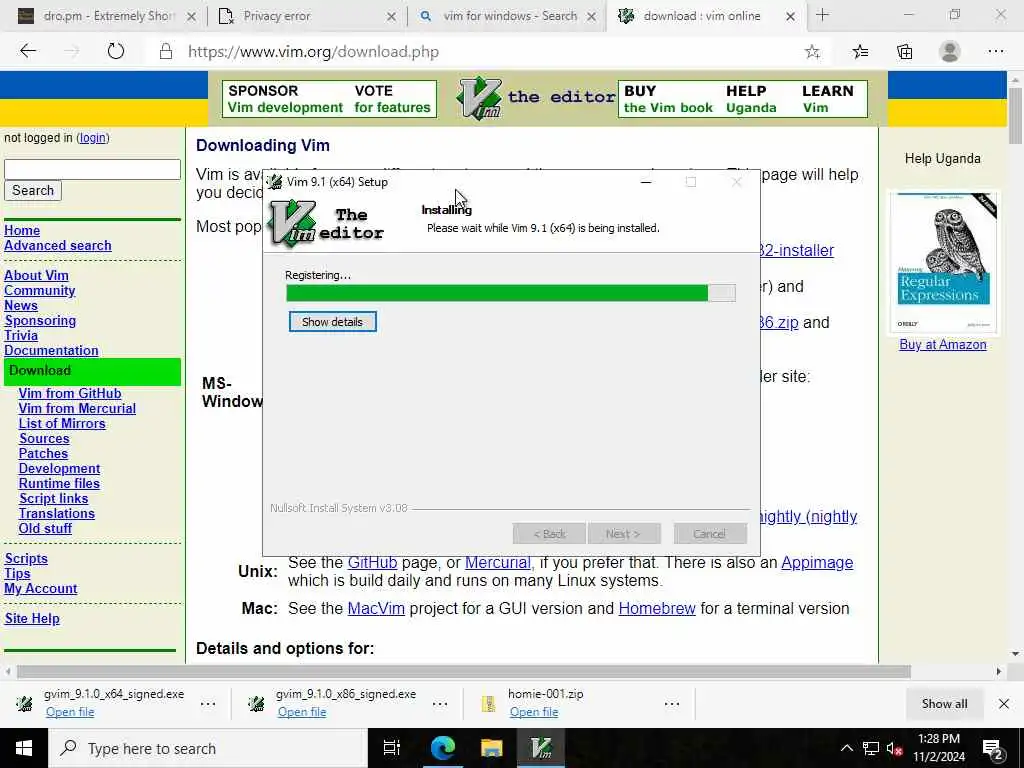Open the 'About Vim' sidebar link
1024x768 pixels.
[x=36, y=276]
